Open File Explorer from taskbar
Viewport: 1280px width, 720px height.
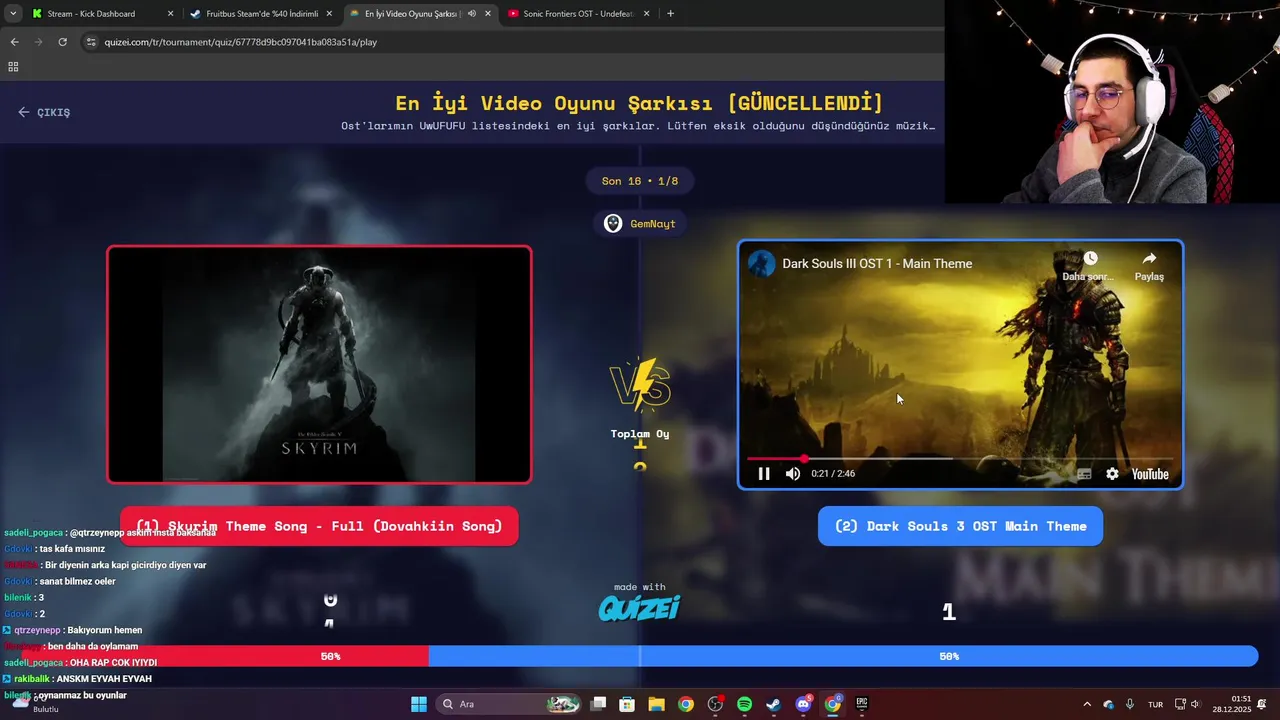[x=656, y=704]
